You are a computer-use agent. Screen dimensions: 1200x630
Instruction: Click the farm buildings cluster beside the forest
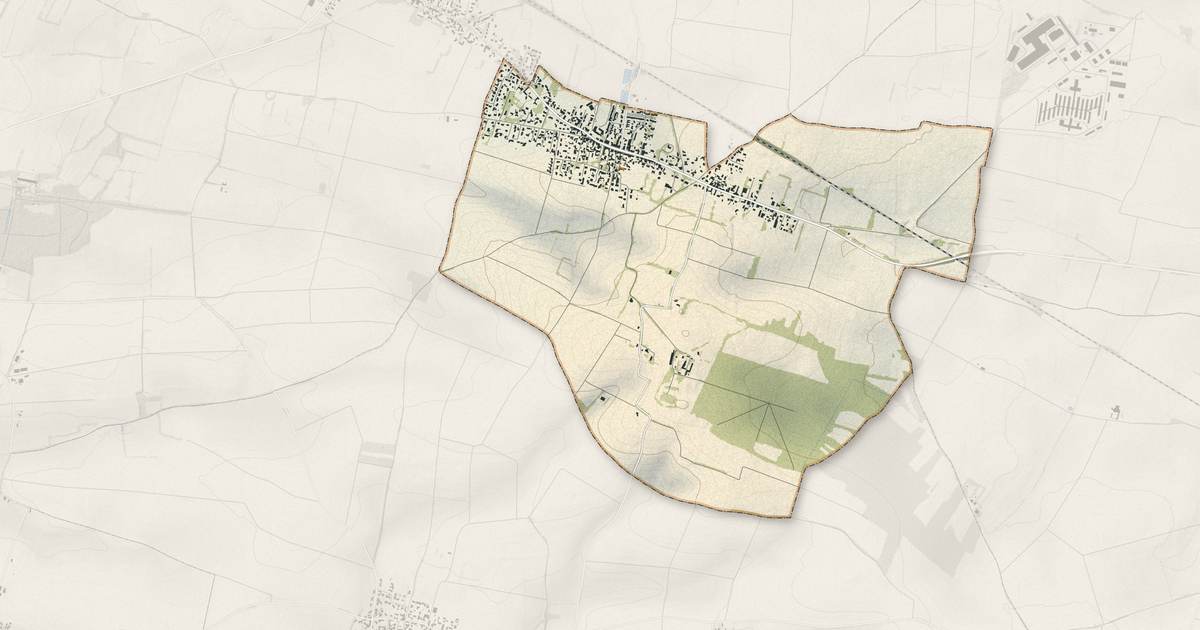[x=683, y=363]
